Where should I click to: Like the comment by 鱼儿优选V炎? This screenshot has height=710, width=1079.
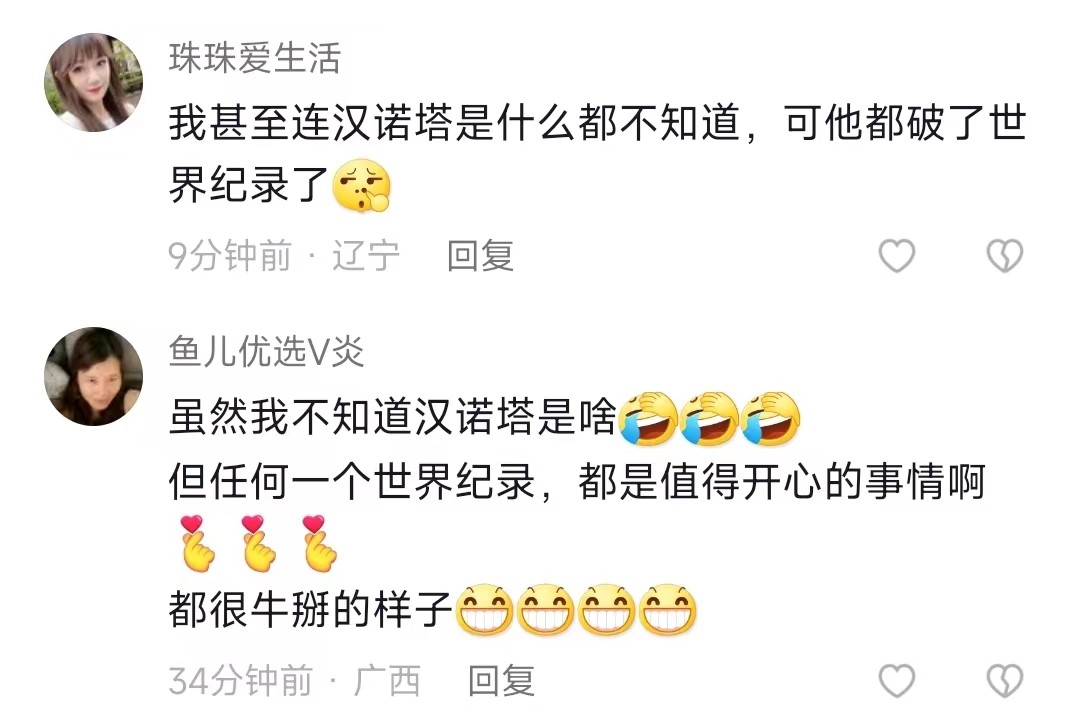pos(897,680)
